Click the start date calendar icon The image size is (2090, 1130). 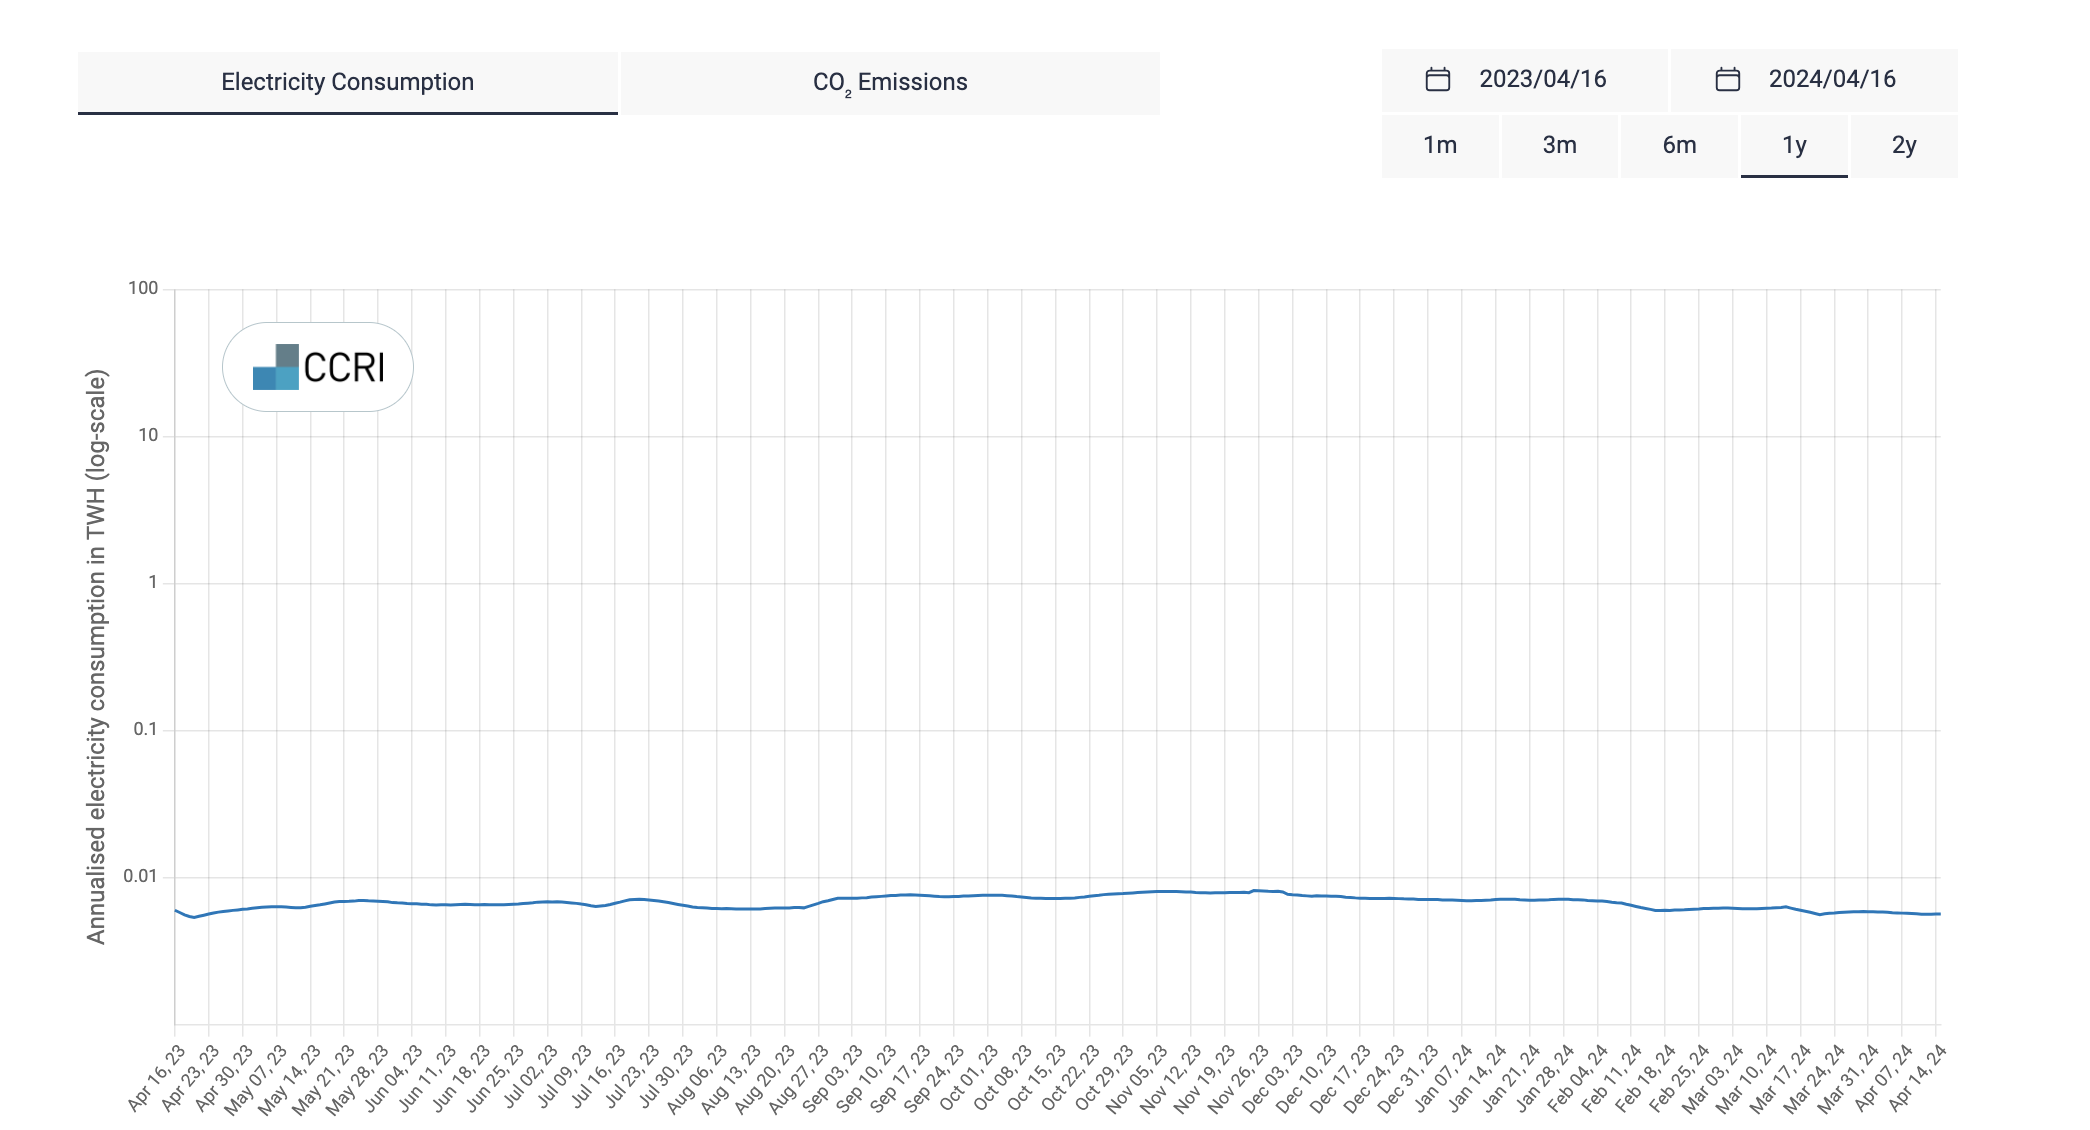pyautogui.click(x=1438, y=80)
